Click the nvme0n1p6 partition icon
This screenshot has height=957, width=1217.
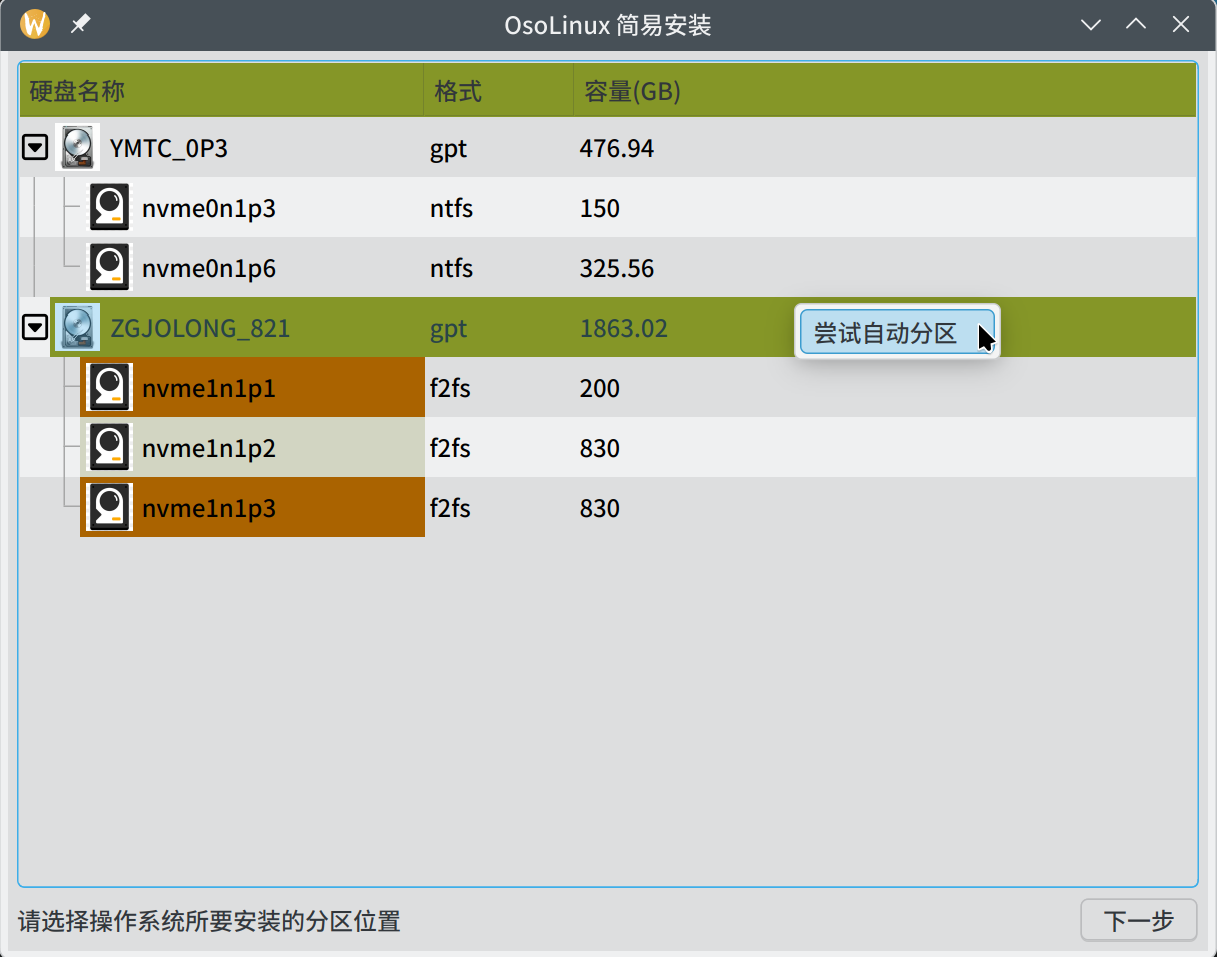[109, 268]
